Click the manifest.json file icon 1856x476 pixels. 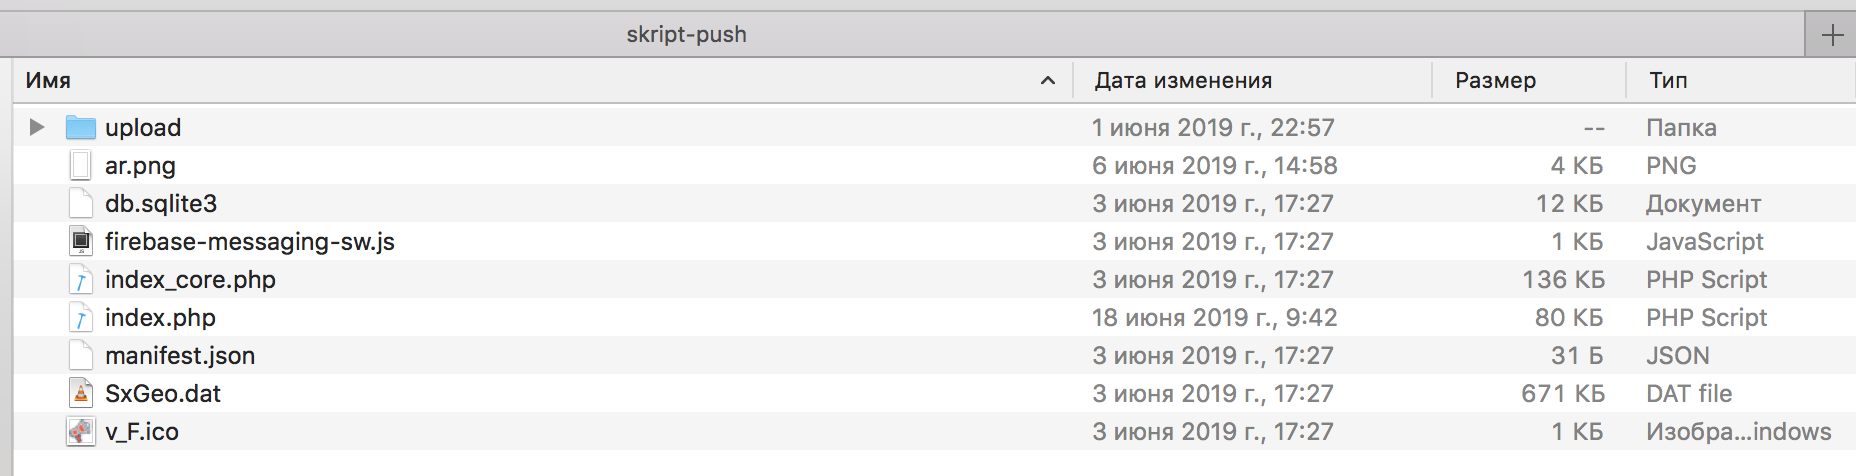[81, 355]
